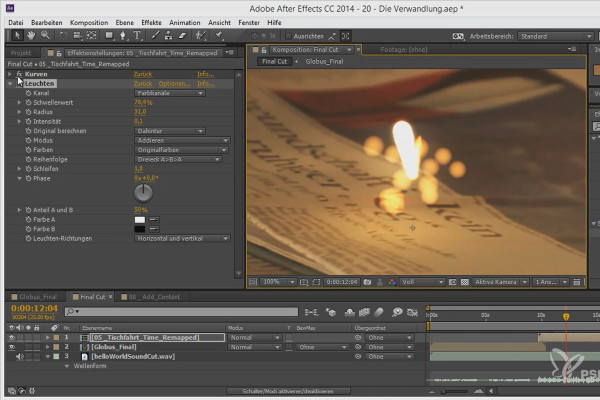Toggle the transparency grid icon in viewer

pos(465,282)
